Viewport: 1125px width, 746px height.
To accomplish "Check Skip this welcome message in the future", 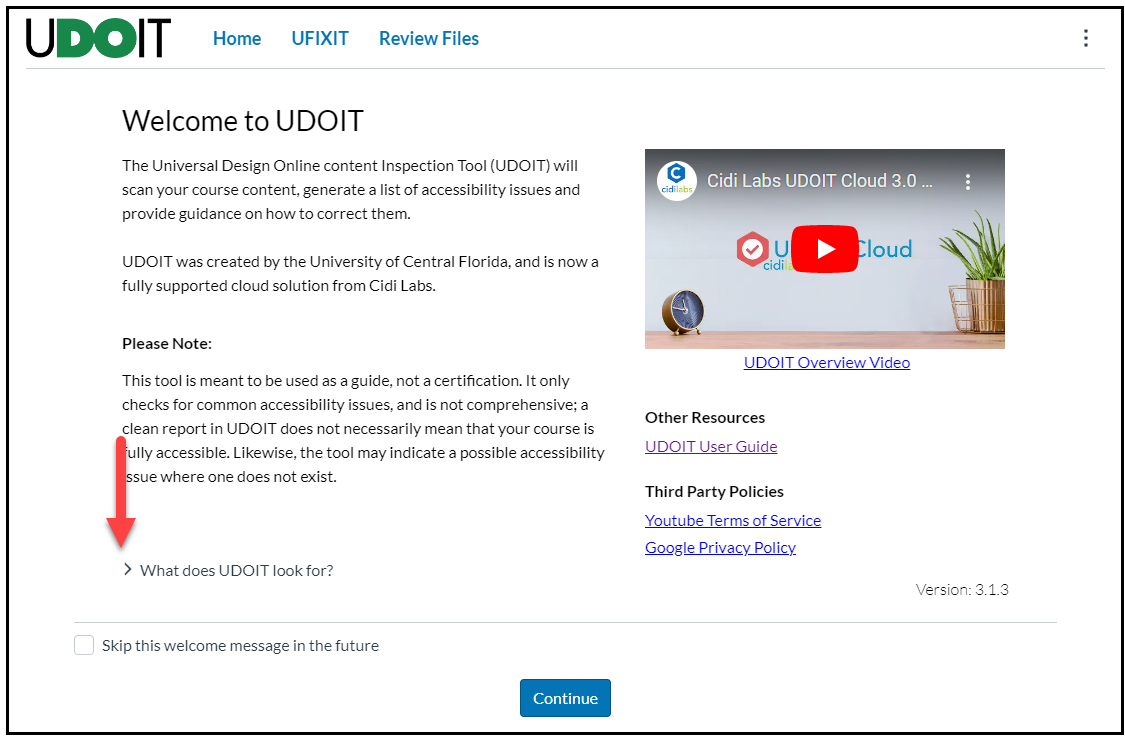I will [84, 645].
